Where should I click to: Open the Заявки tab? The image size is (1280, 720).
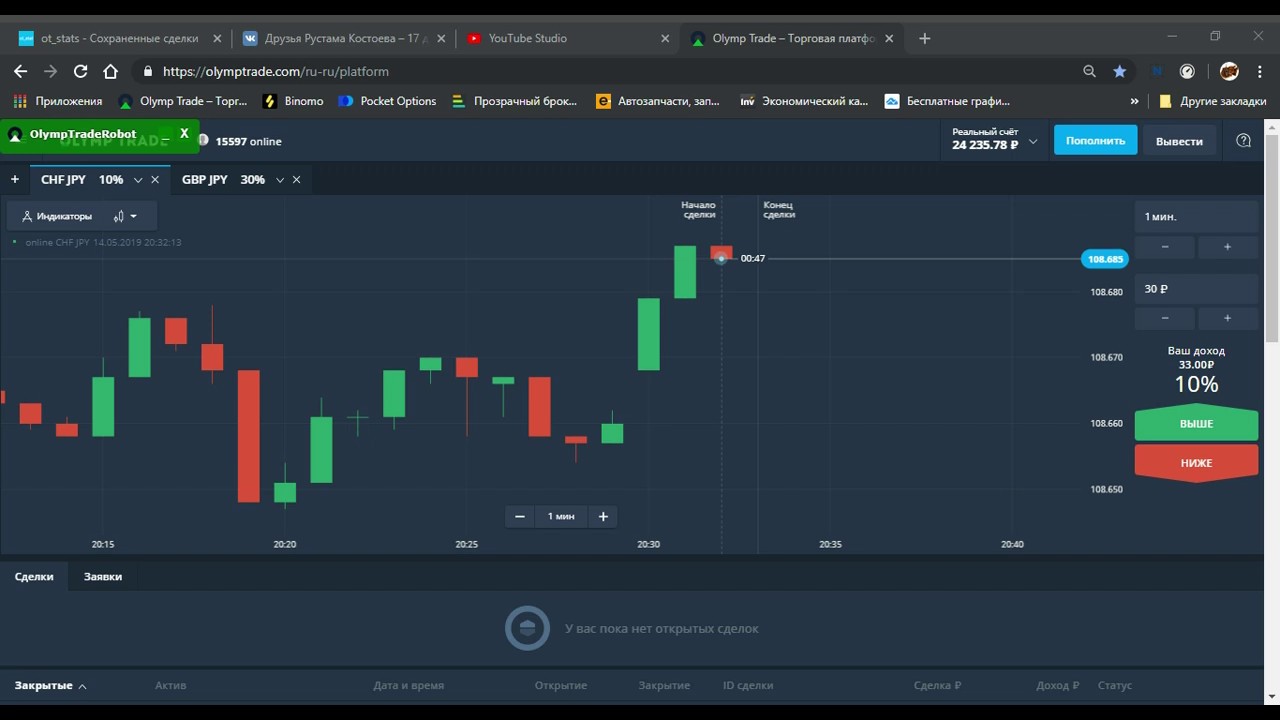pos(103,576)
